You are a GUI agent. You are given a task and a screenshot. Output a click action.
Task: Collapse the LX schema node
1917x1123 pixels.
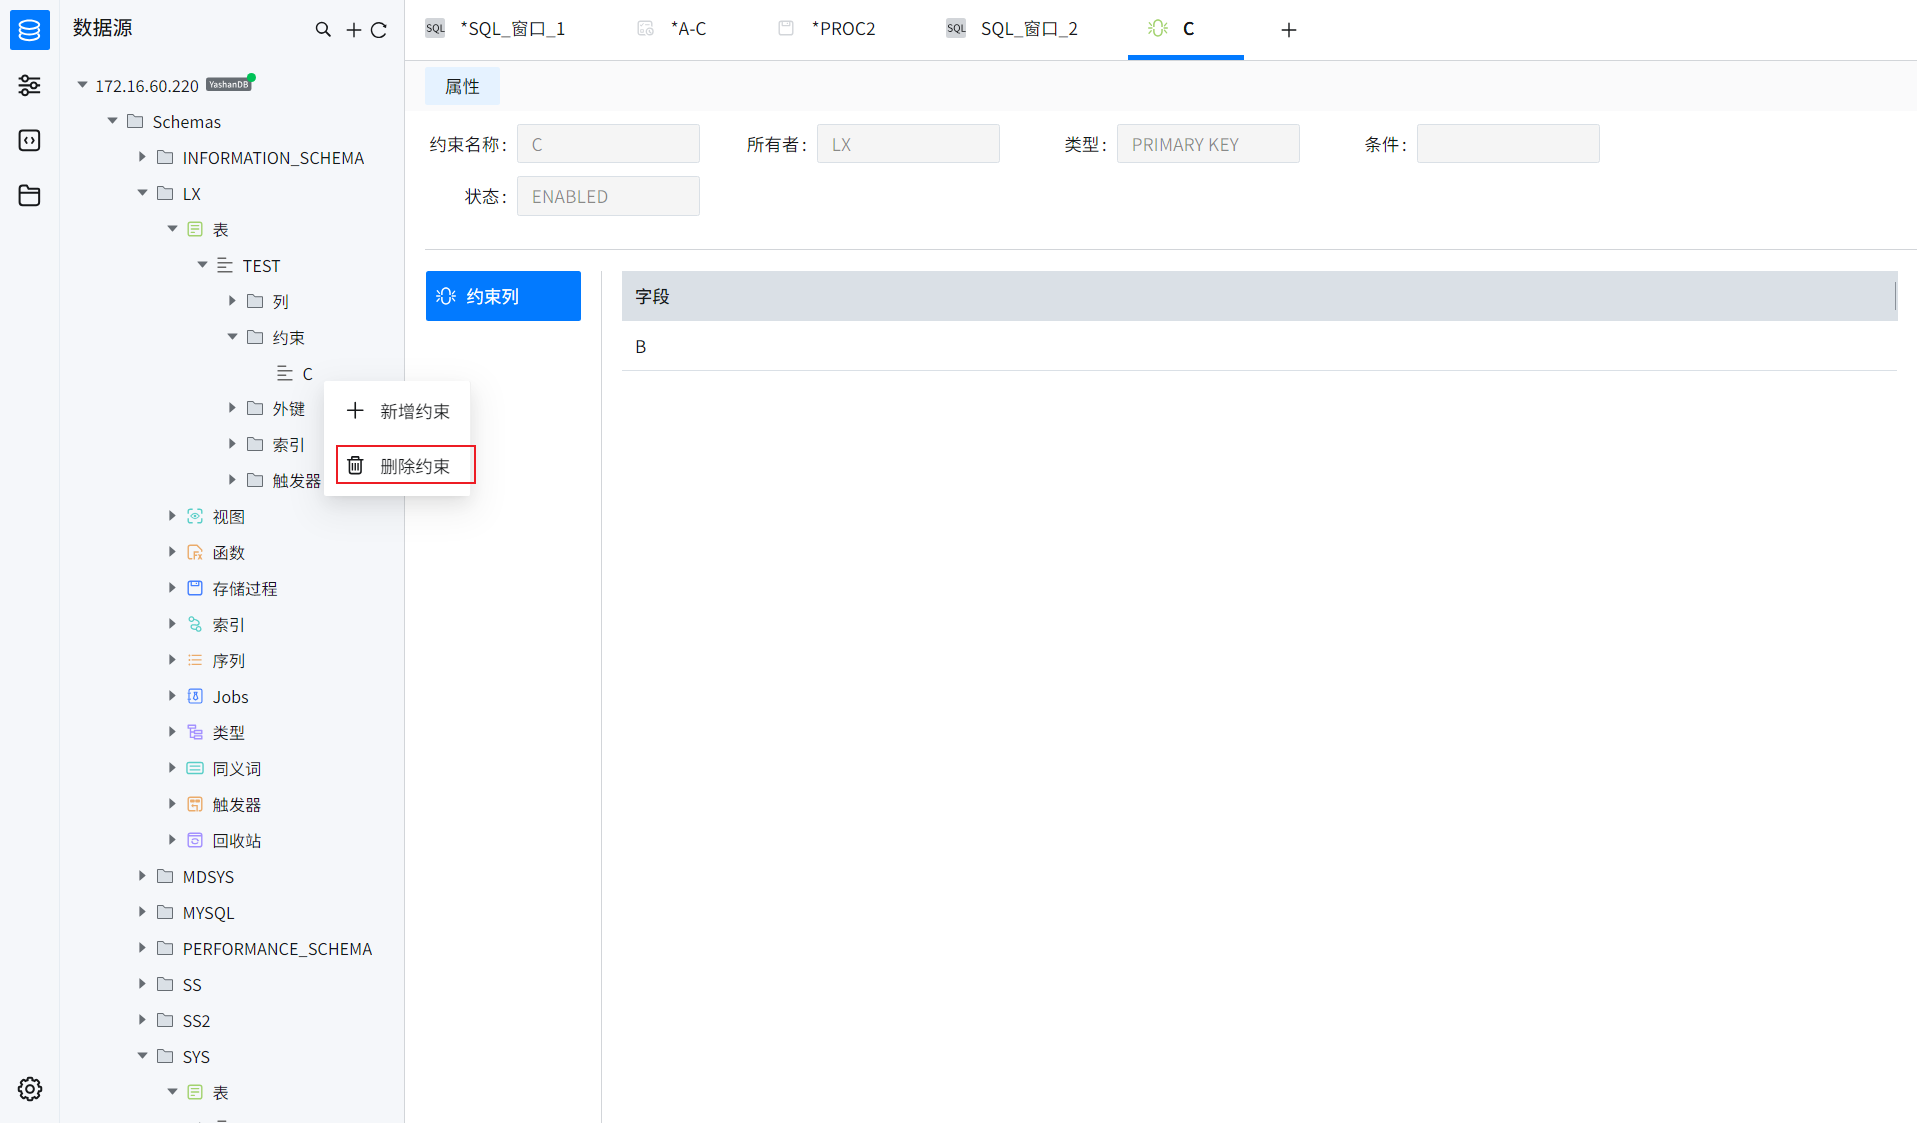pos(142,193)
